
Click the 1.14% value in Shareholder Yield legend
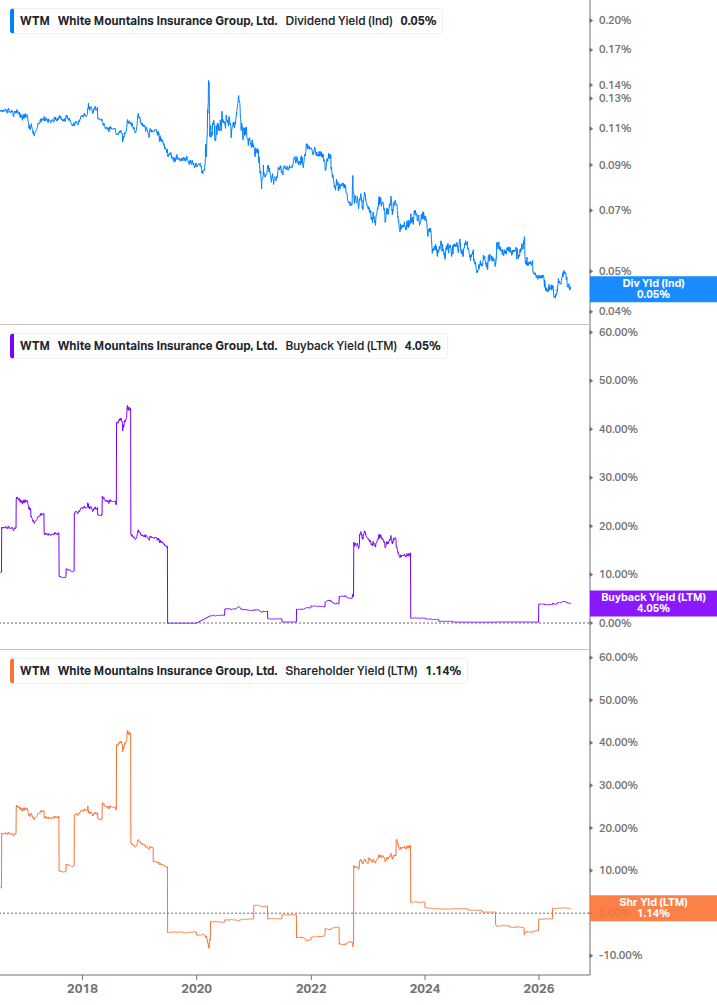(443, 671)
